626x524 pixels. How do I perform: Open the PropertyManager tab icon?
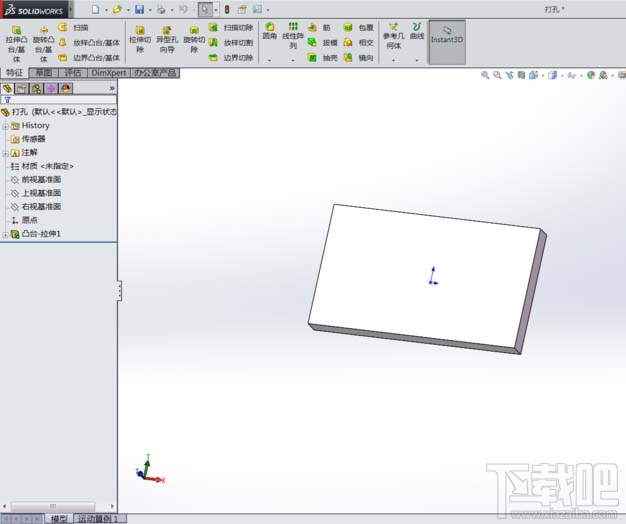point(22,89)
